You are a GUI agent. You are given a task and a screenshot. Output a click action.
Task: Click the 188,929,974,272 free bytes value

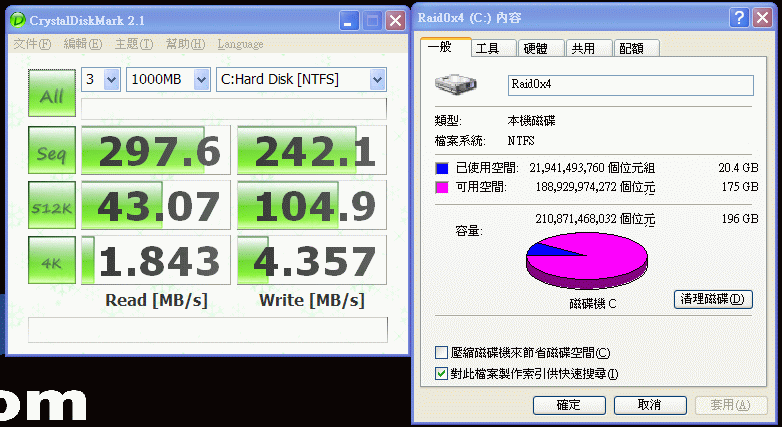point(576,188)
